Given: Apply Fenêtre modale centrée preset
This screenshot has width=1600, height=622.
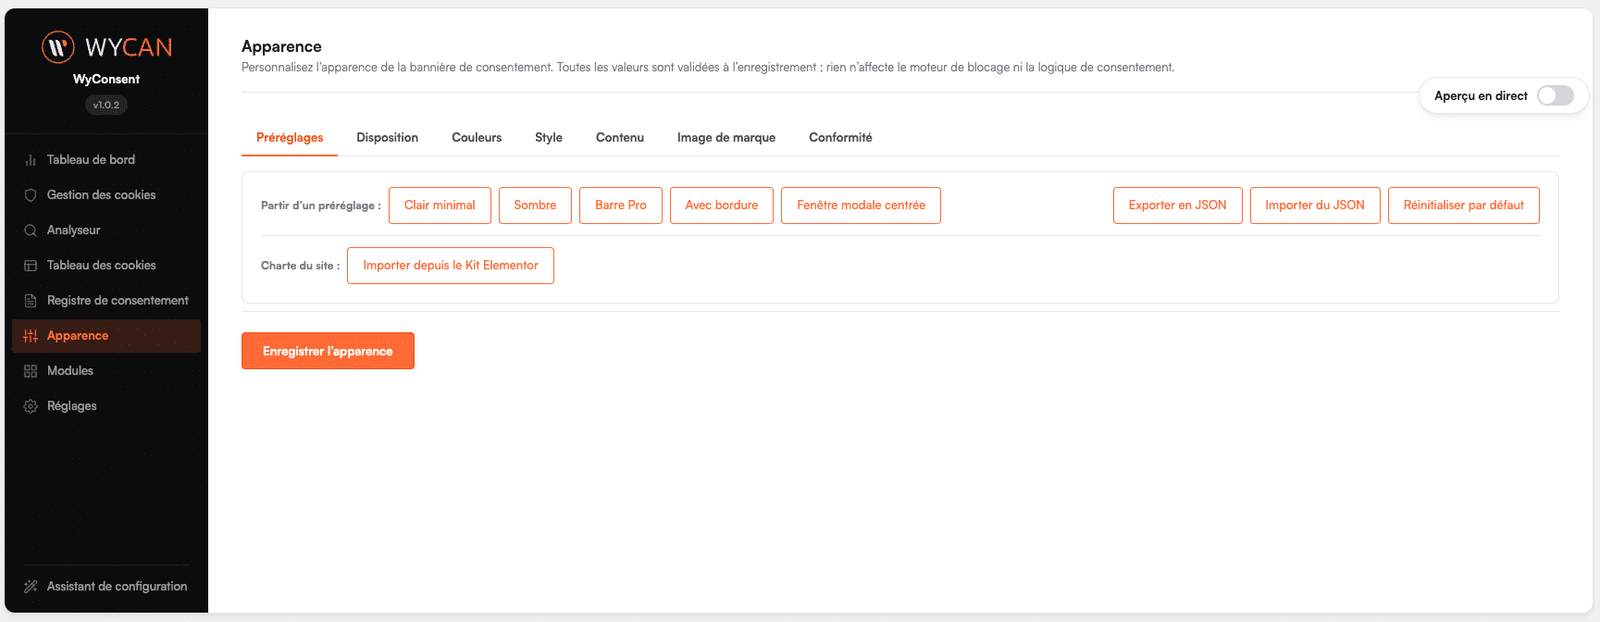Looking at the screenshot, I should coord(861,205).
